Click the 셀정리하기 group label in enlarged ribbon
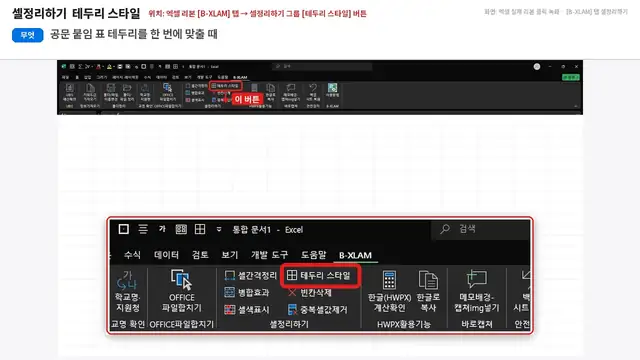The width and height of the screenshot is (640, 360). [289, 324]
